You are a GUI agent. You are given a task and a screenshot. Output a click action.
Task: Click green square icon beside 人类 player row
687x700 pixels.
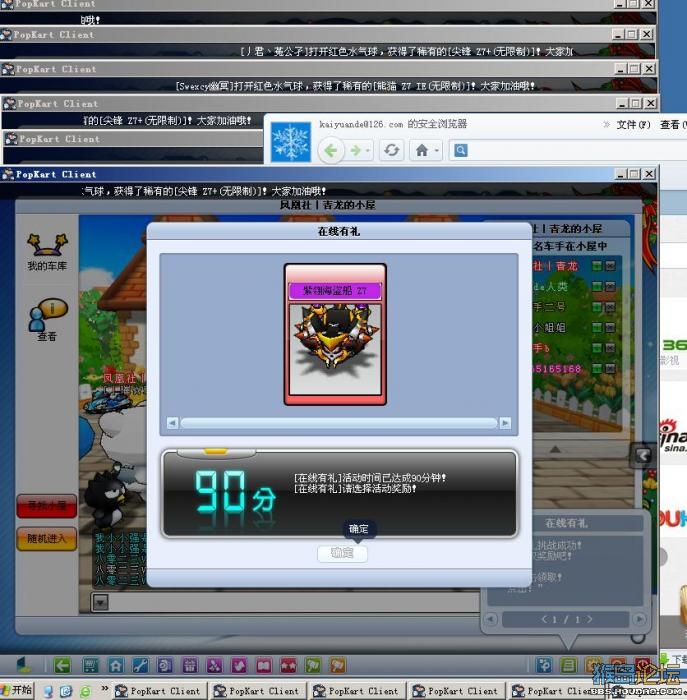click(x=597, y=286)
